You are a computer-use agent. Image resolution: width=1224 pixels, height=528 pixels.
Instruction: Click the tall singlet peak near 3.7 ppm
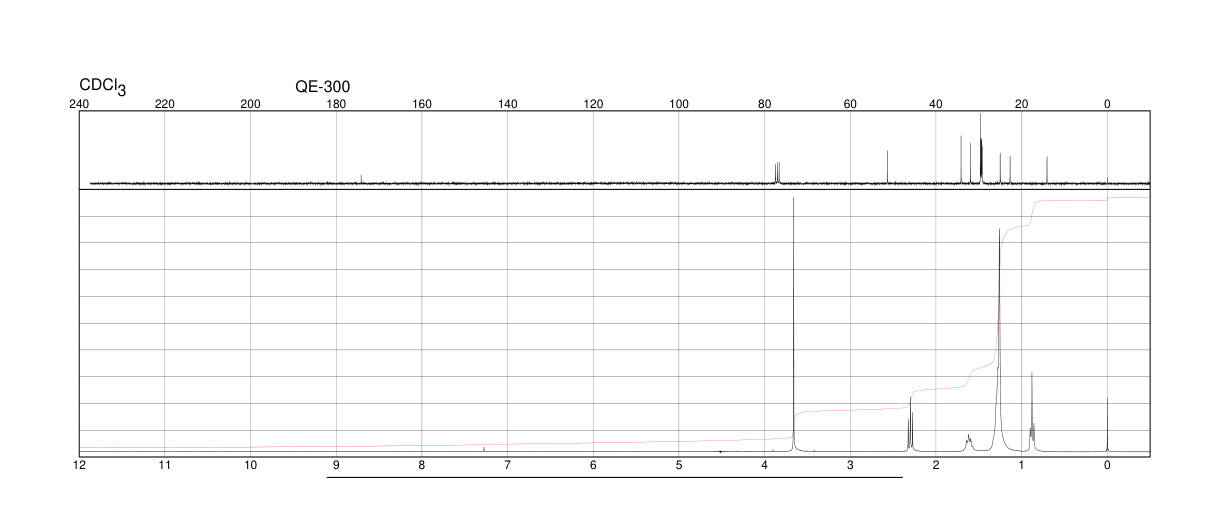pos(793,324)
